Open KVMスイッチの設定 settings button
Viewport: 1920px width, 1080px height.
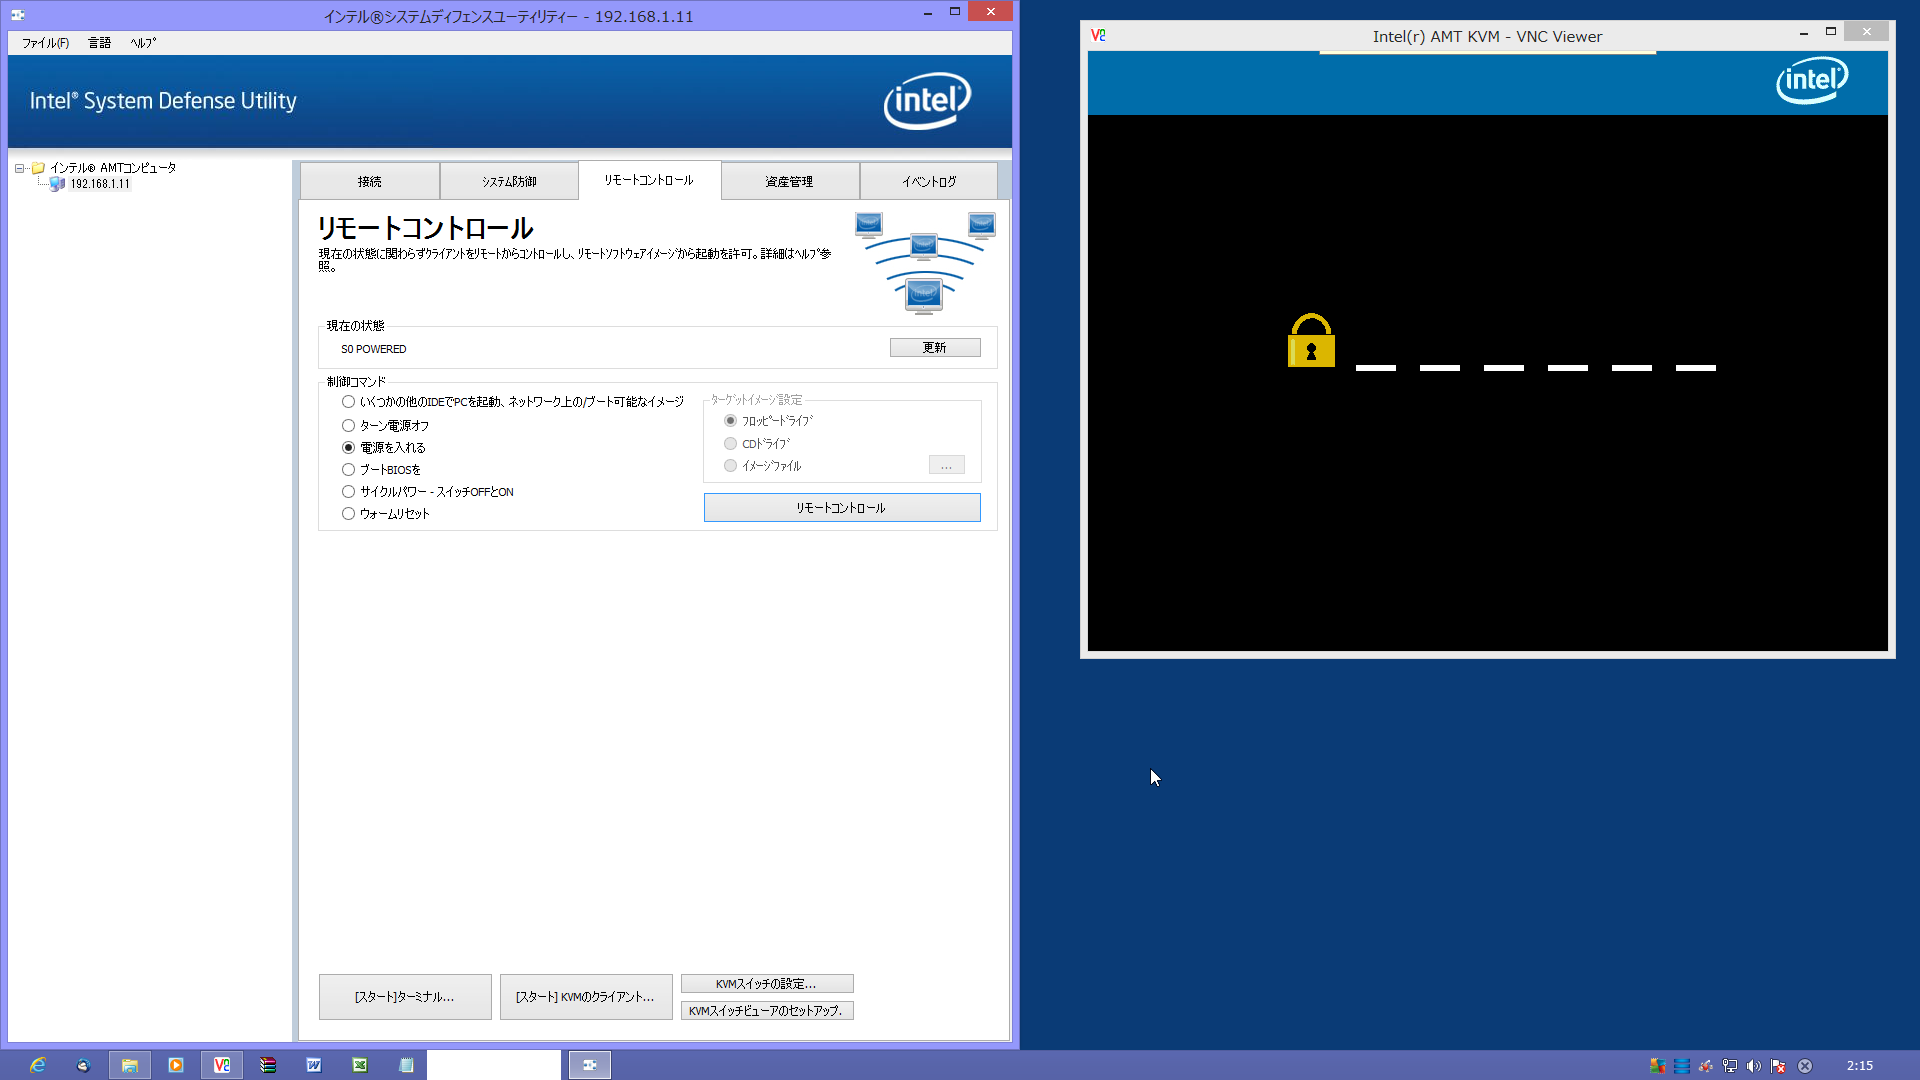[x=766, y=984]
